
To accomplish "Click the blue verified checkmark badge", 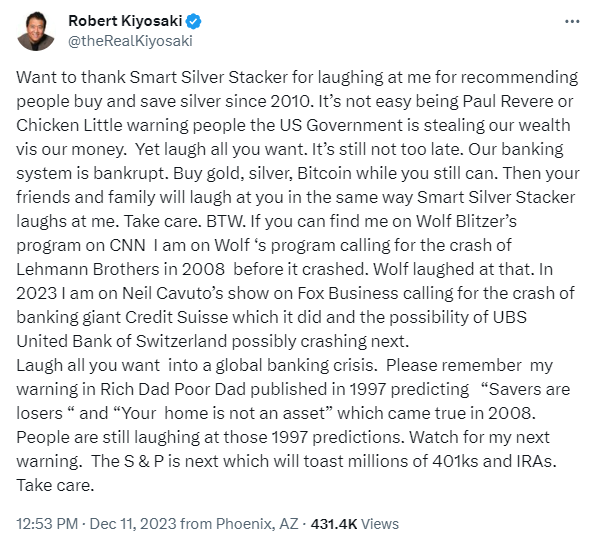I will pyautogui.click(x=193, y=21).
